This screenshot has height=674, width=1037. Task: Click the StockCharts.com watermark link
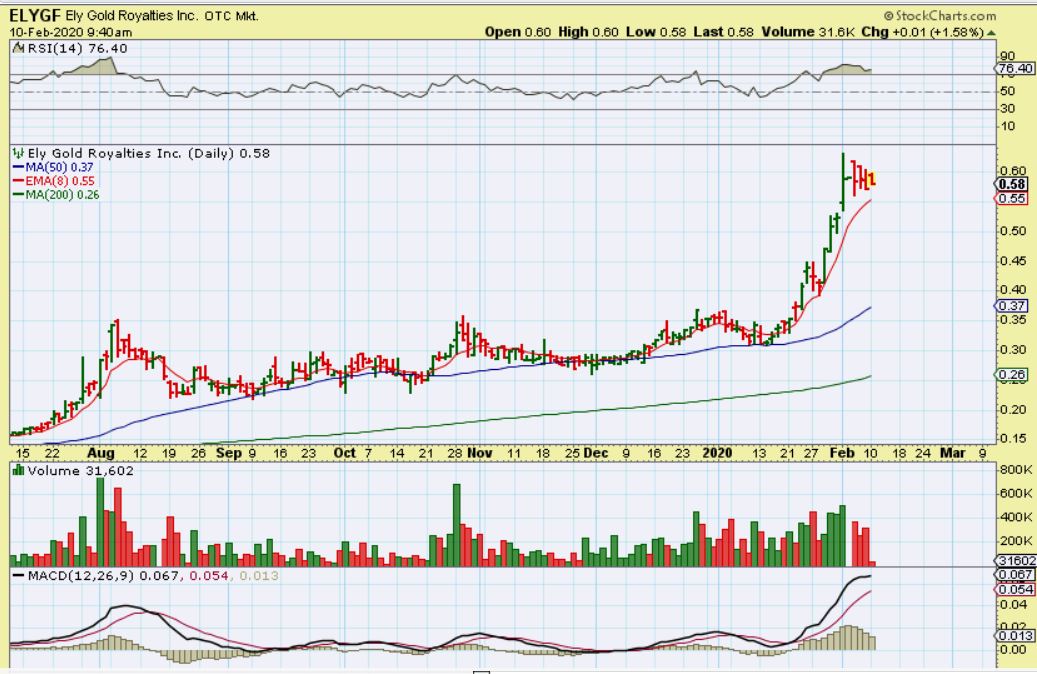(x=940, y=15)
